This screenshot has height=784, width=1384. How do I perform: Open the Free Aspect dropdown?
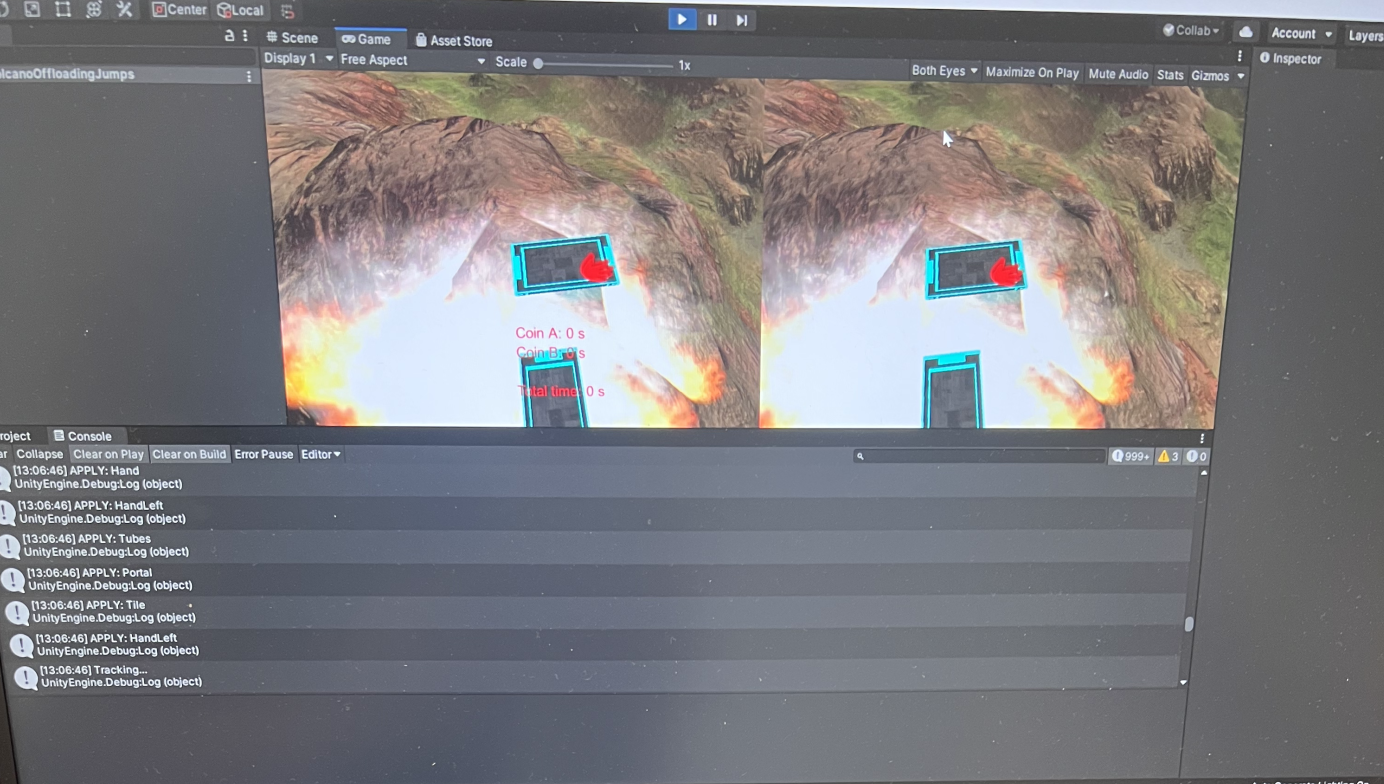412,60
